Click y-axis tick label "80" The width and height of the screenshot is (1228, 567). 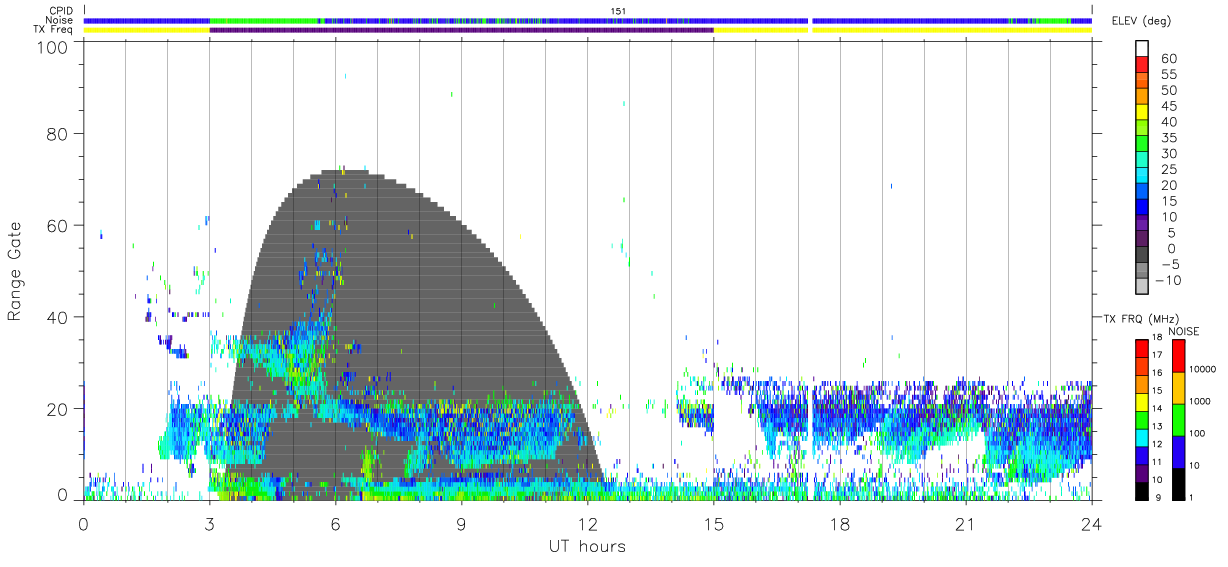[58, 134]
